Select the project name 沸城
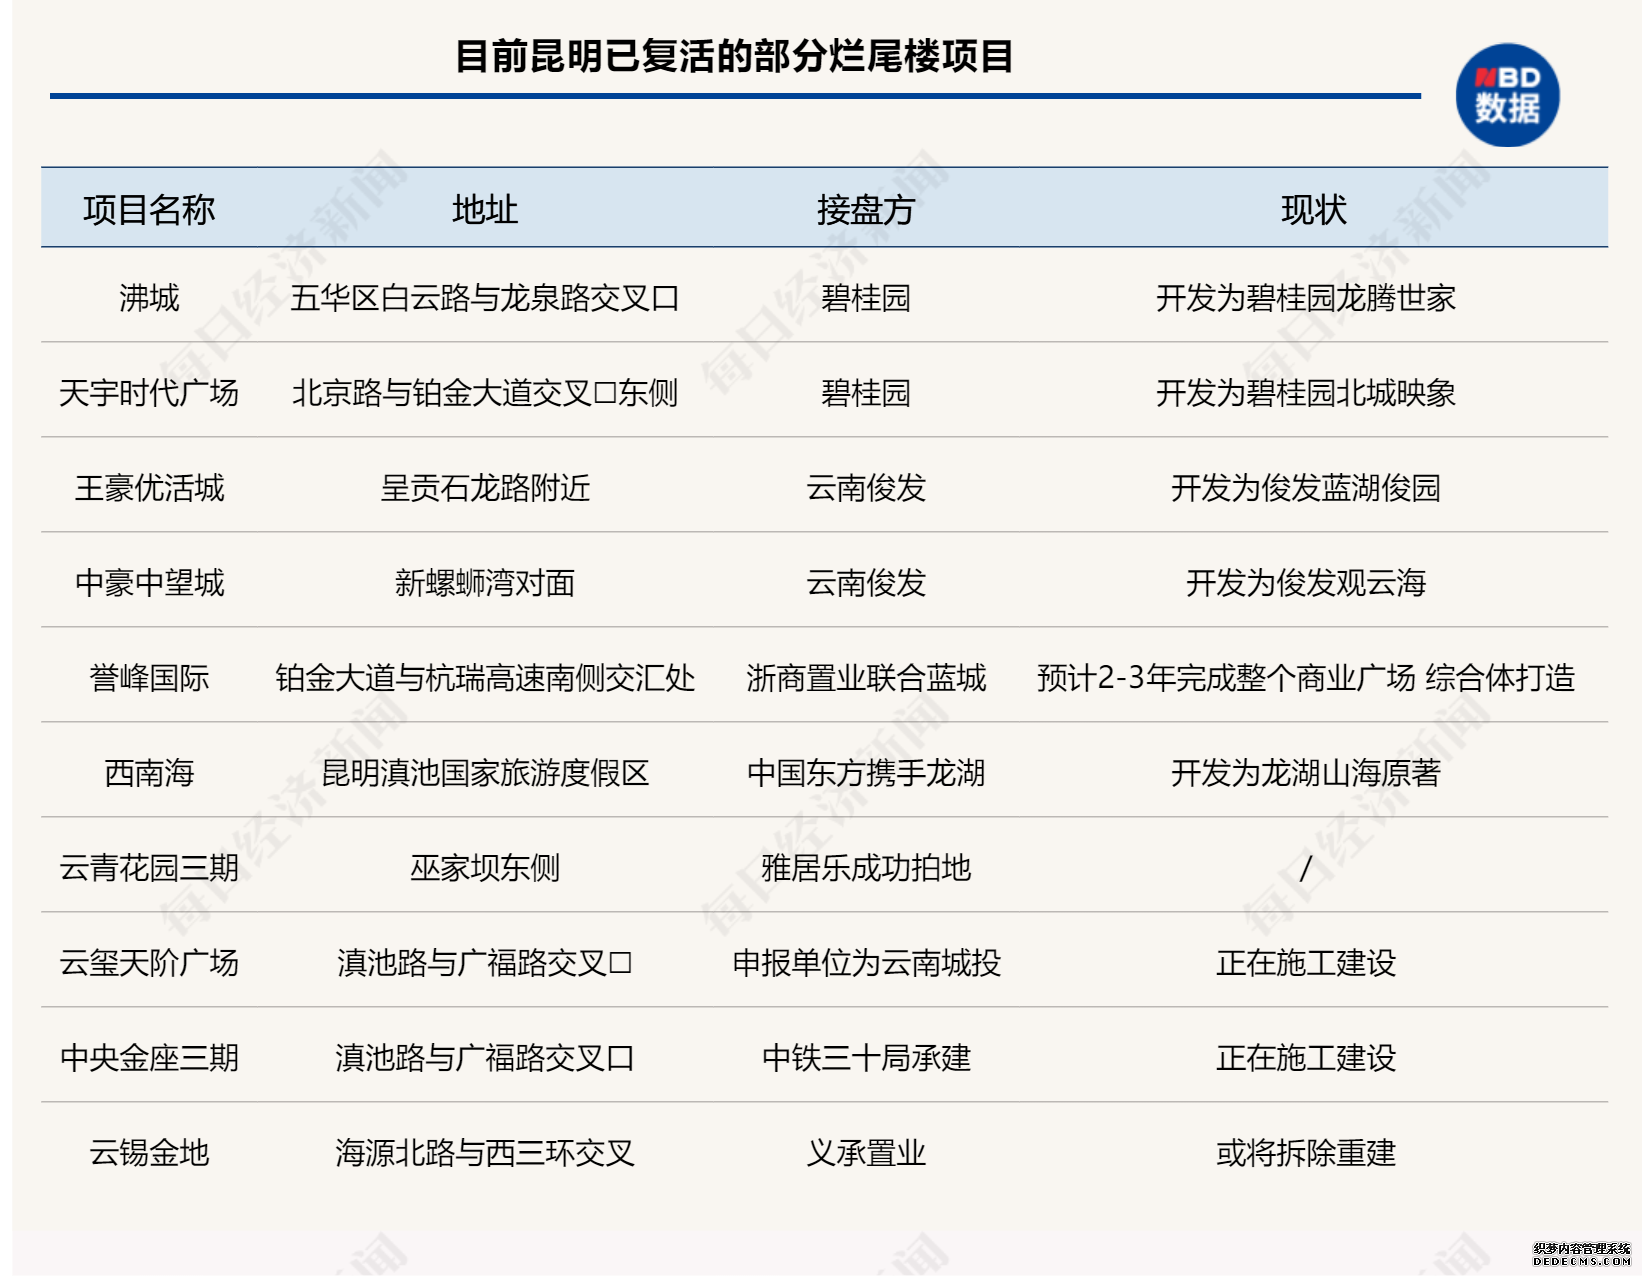Screen dimensions: 1642x1276 149,298
